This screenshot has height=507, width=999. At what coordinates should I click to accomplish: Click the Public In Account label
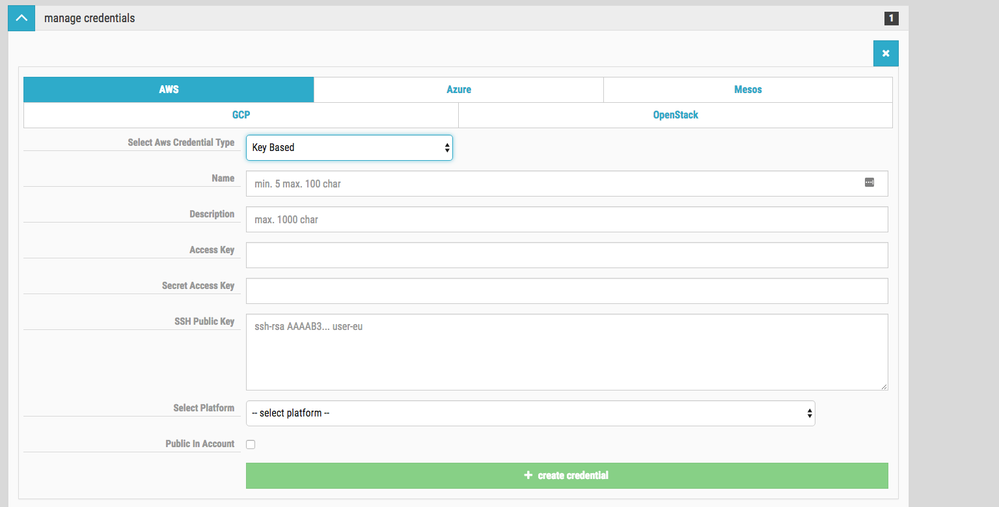coord(200,444)
